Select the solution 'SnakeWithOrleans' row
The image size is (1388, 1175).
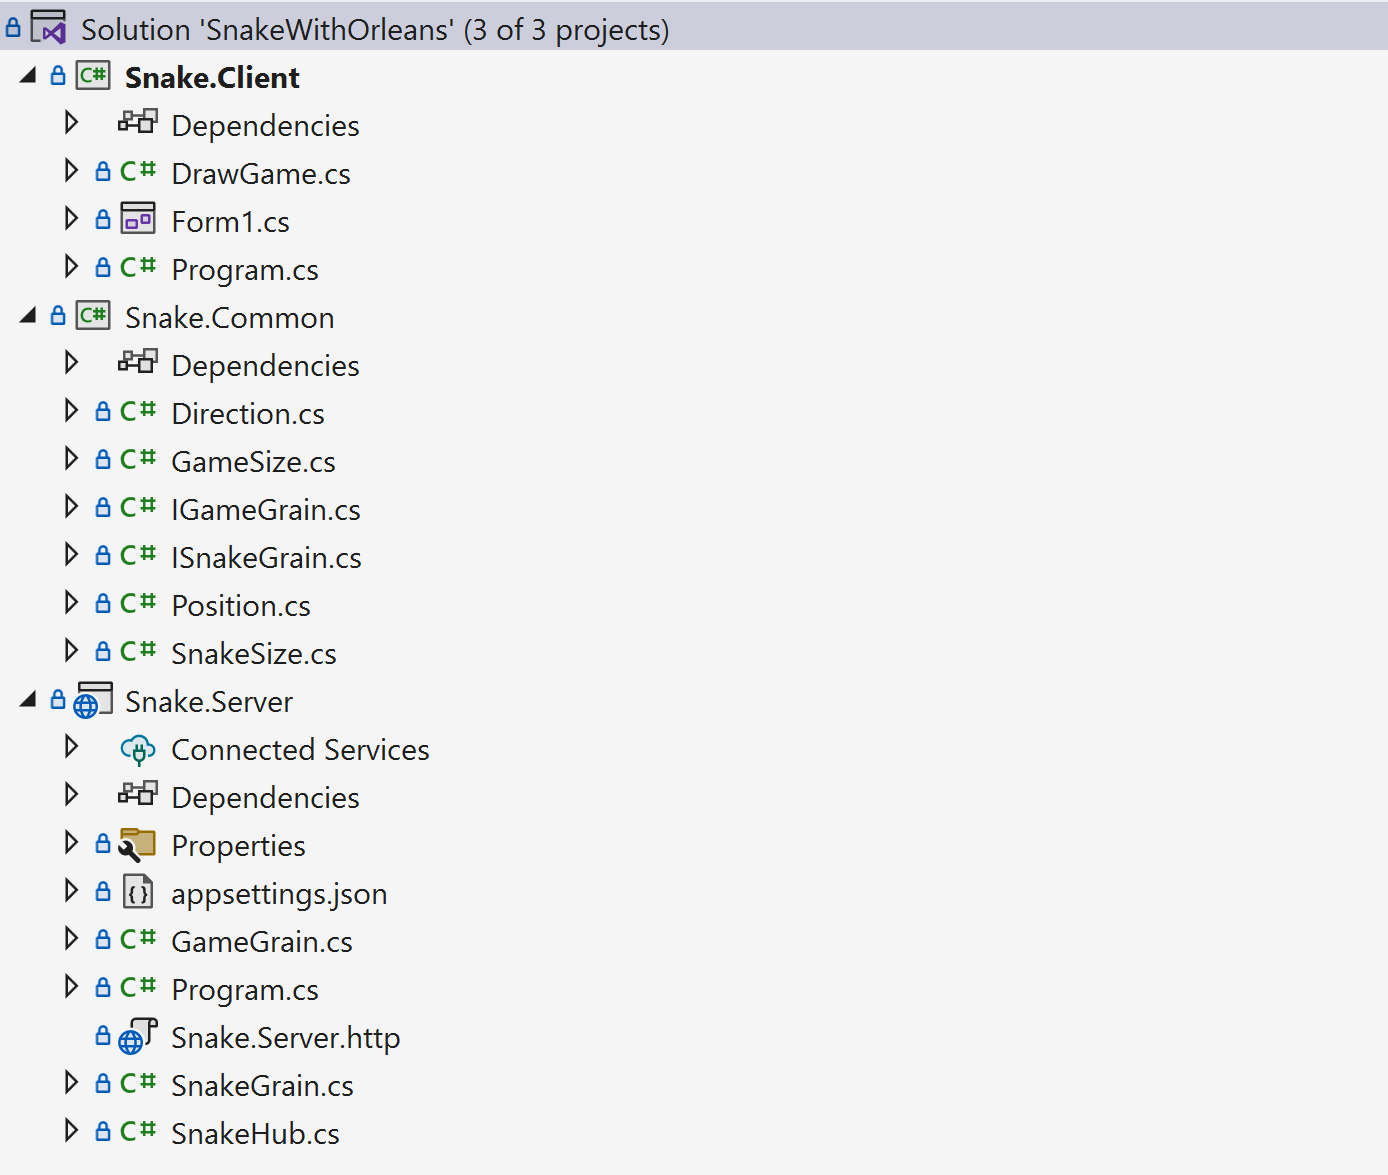[x=694, y=27]
